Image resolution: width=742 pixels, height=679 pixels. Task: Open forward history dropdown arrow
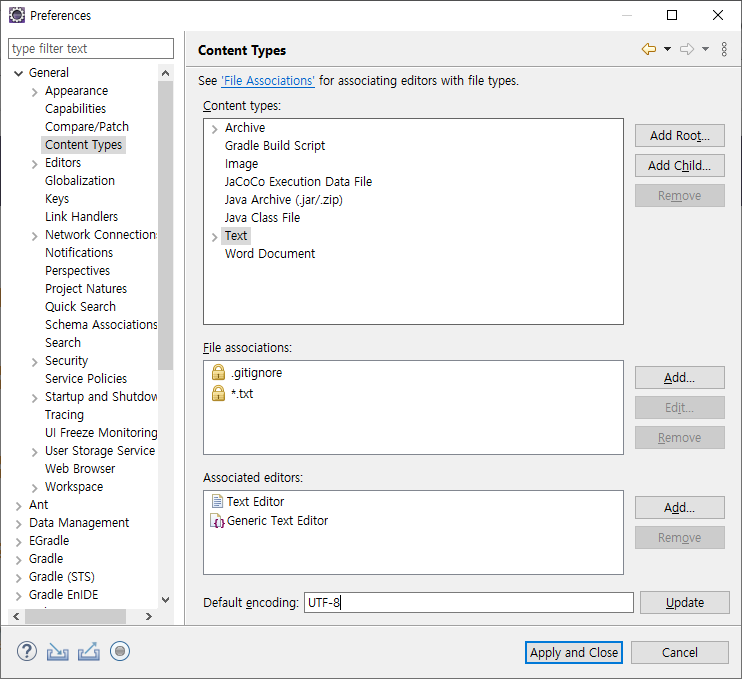click(x=705, y=49)
